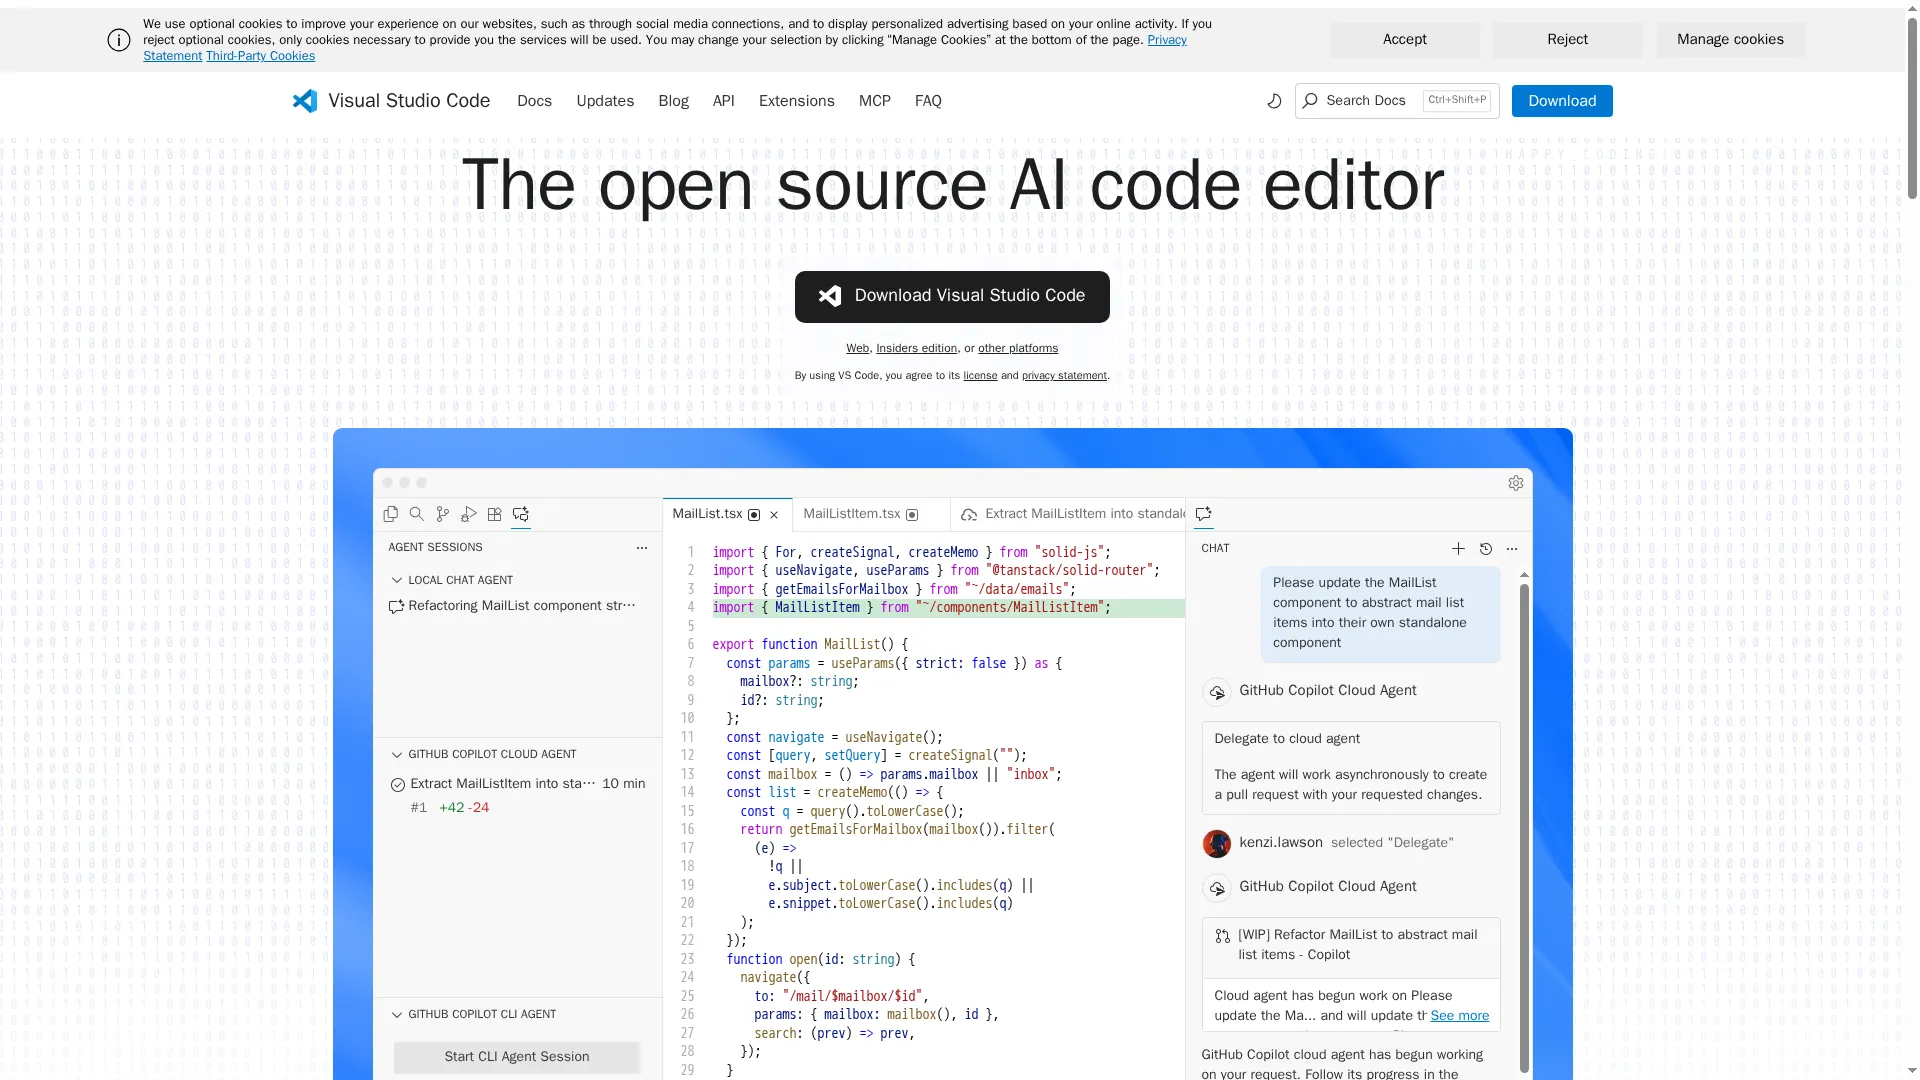Open chat history clock icon
This screenshot has height=1080, width=1920.
pos(1485,548)
